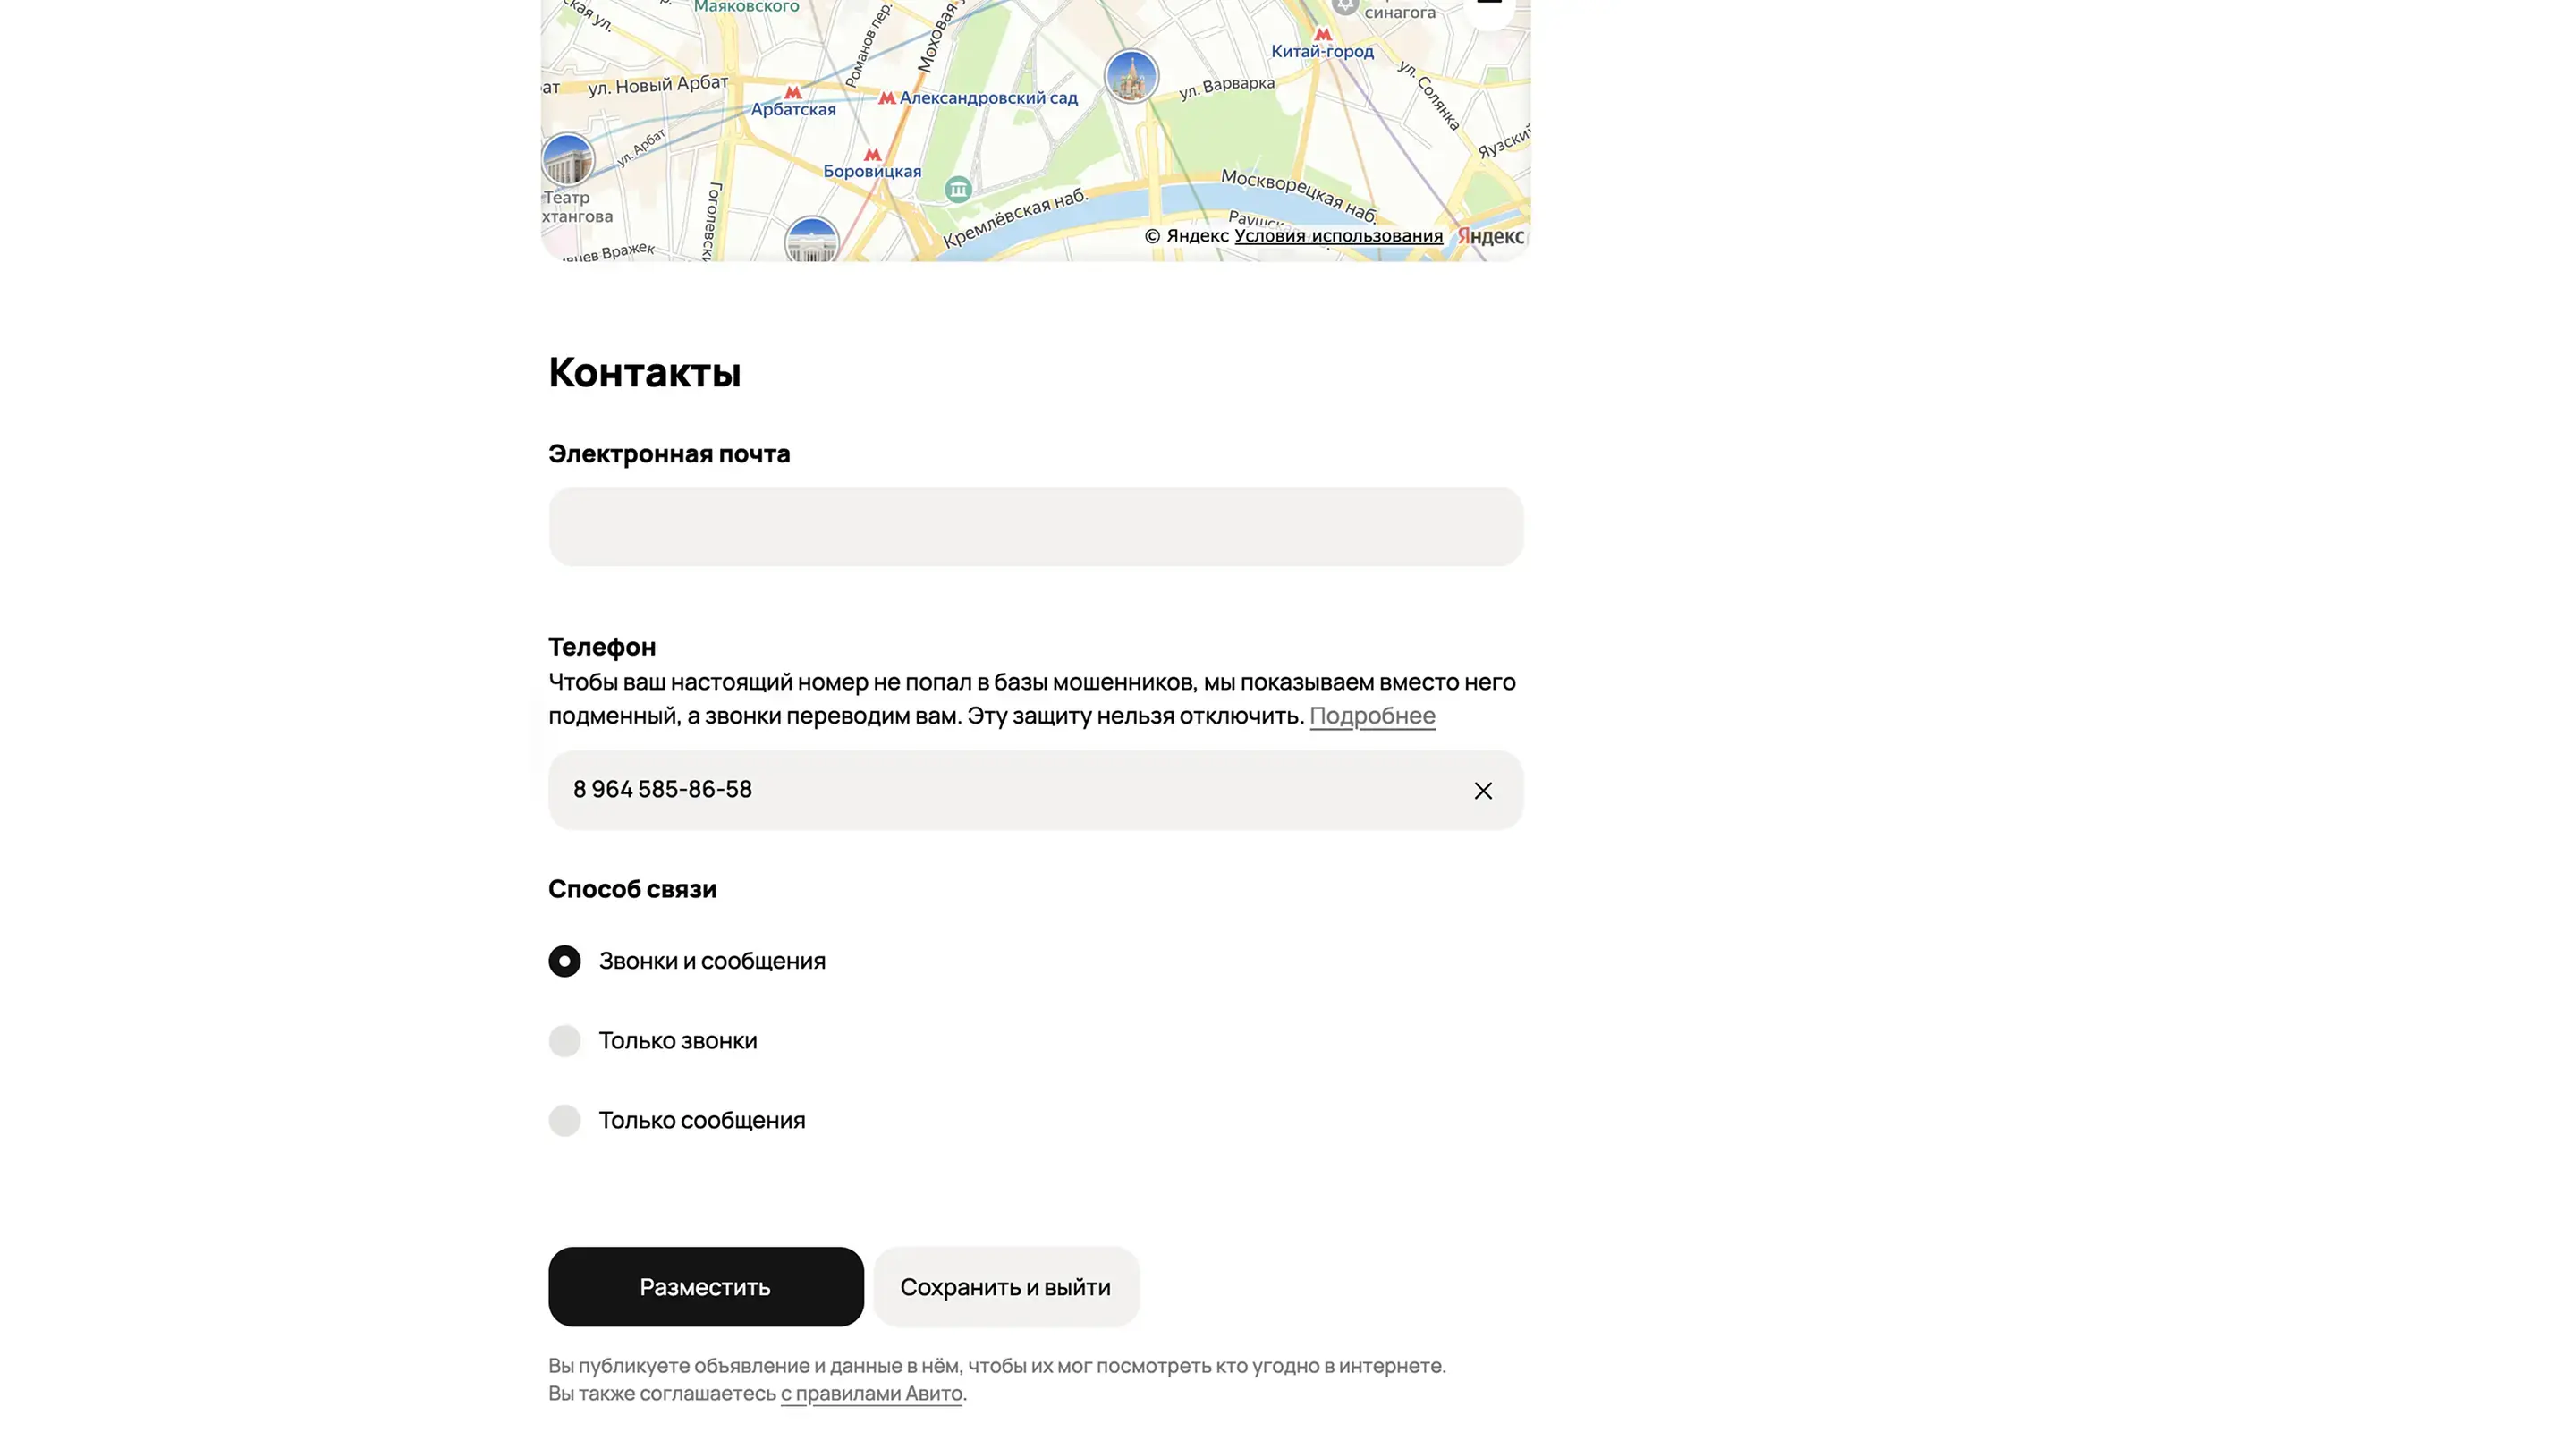Click the Kitay-gorod metro station icon

coord(1322,34)
